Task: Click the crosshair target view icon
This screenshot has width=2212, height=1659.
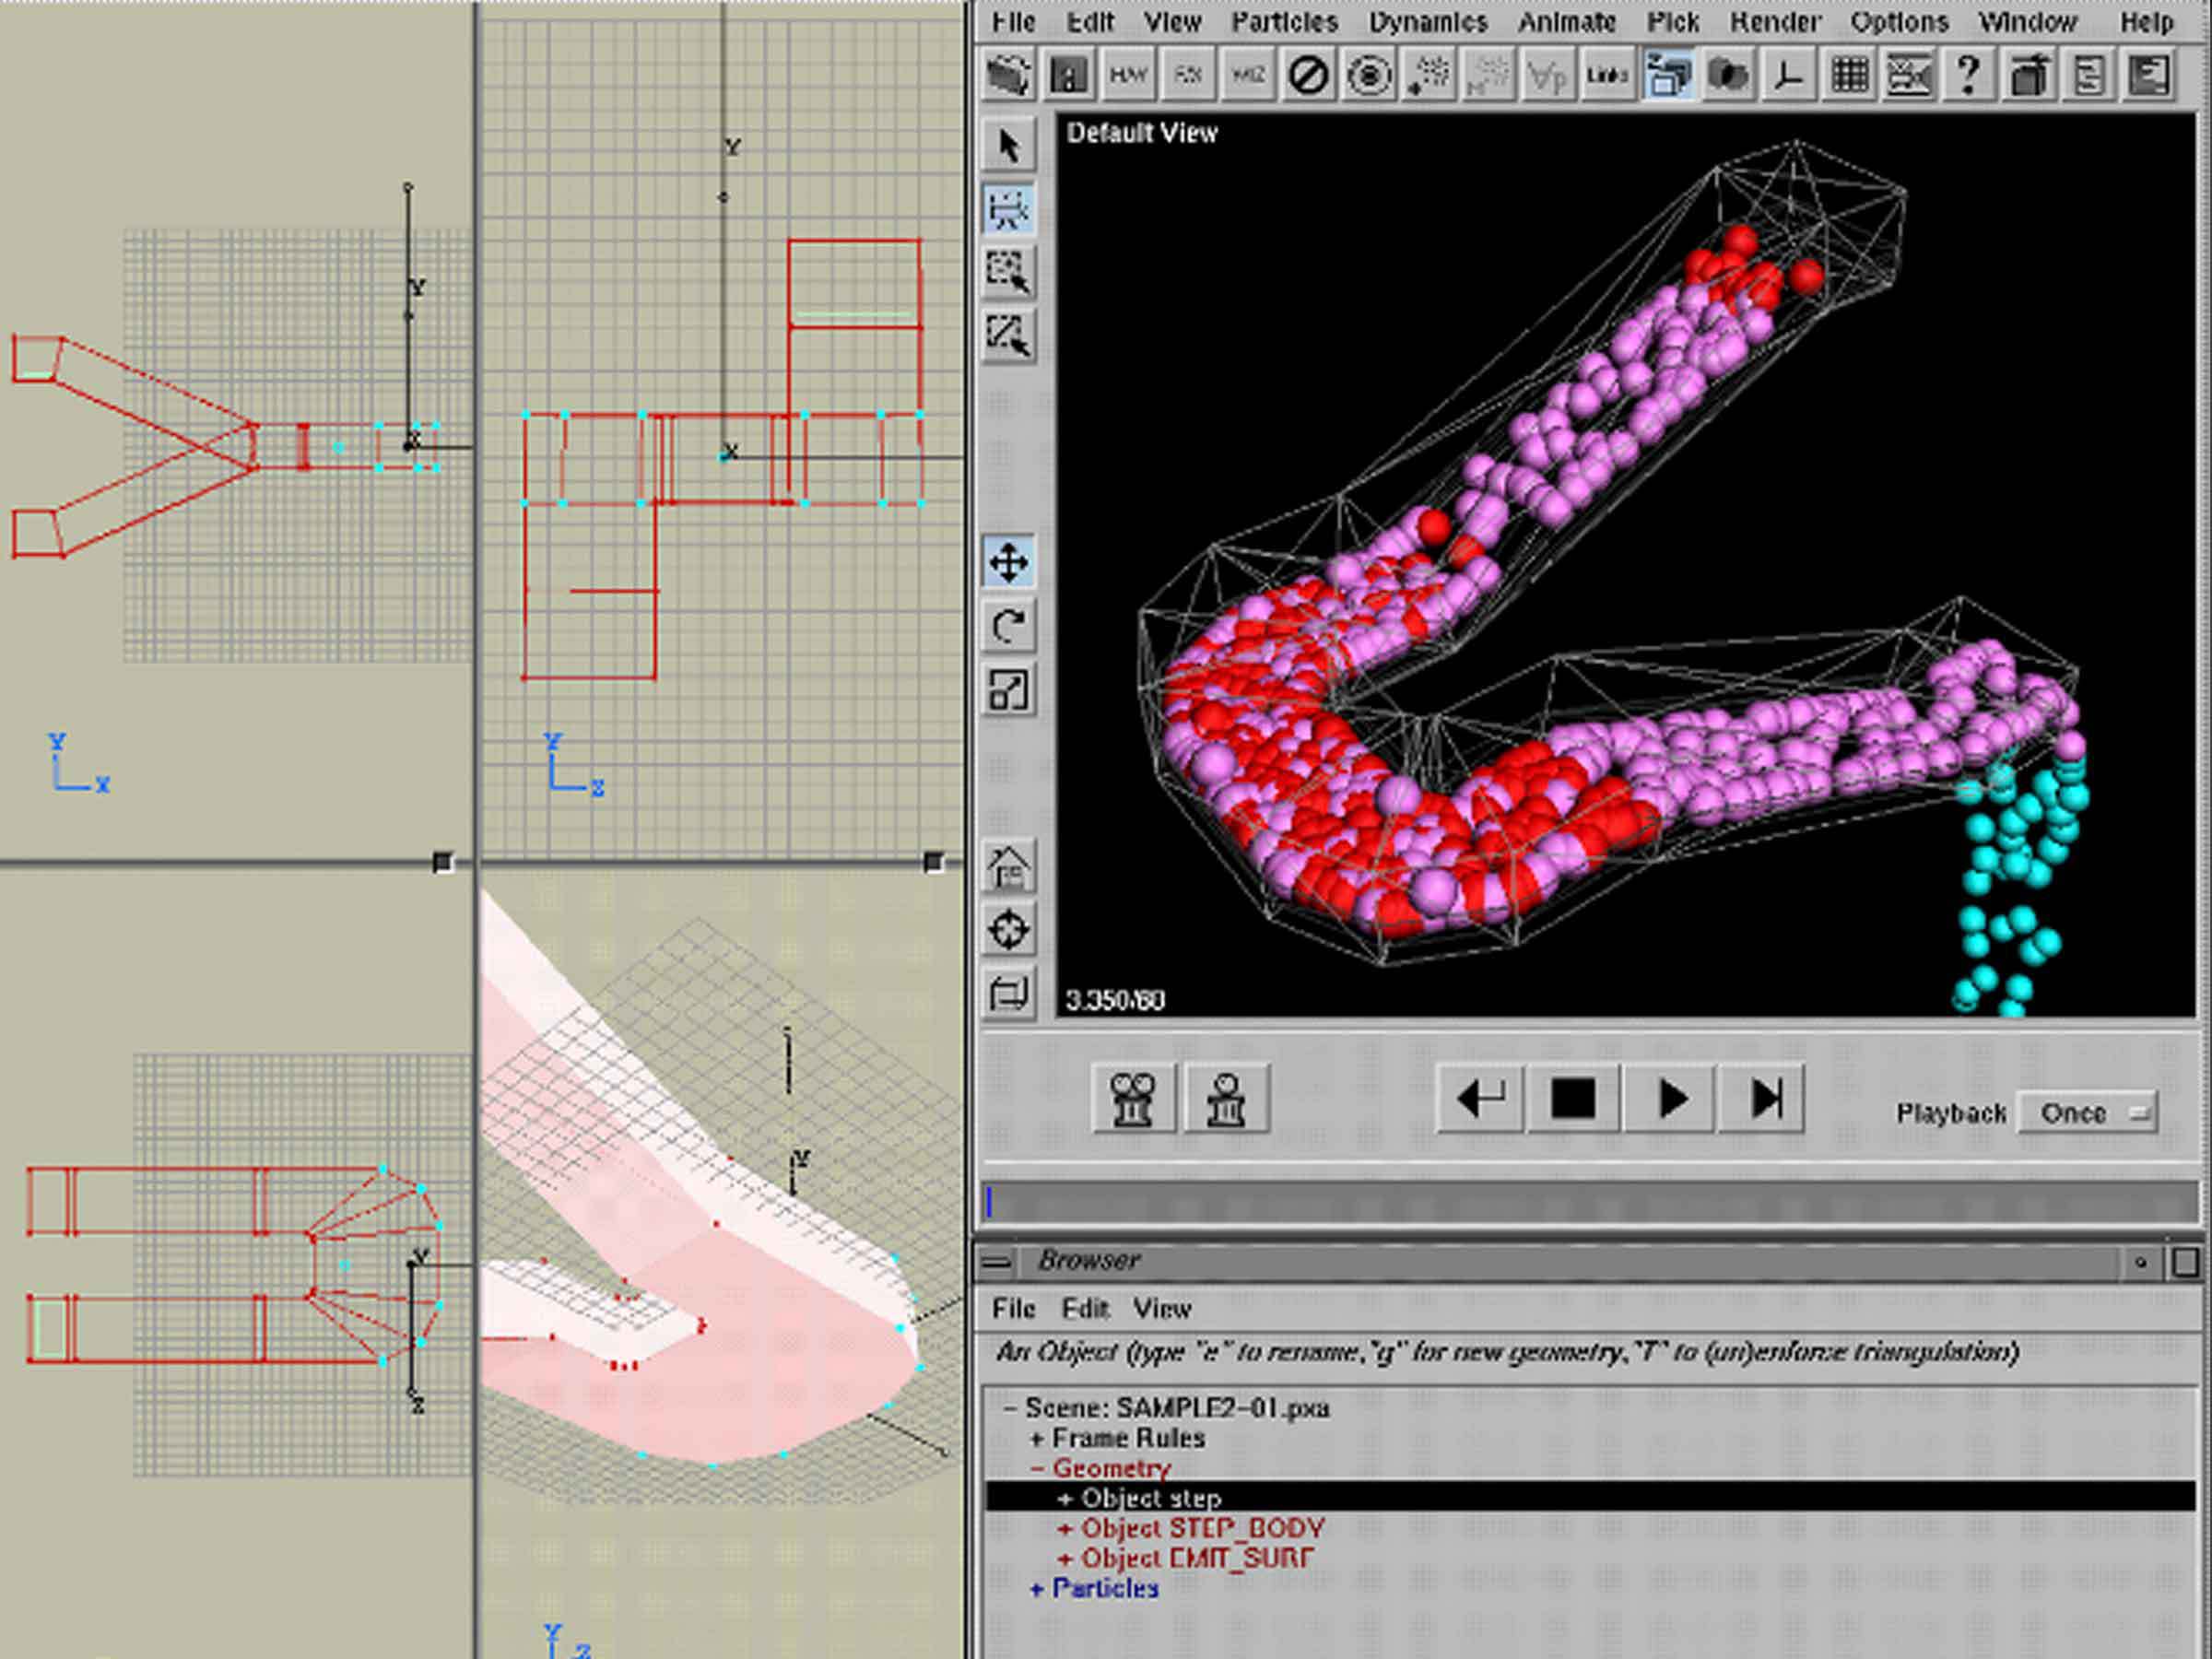Action: pyautogui.click(x=1008, y=930)
